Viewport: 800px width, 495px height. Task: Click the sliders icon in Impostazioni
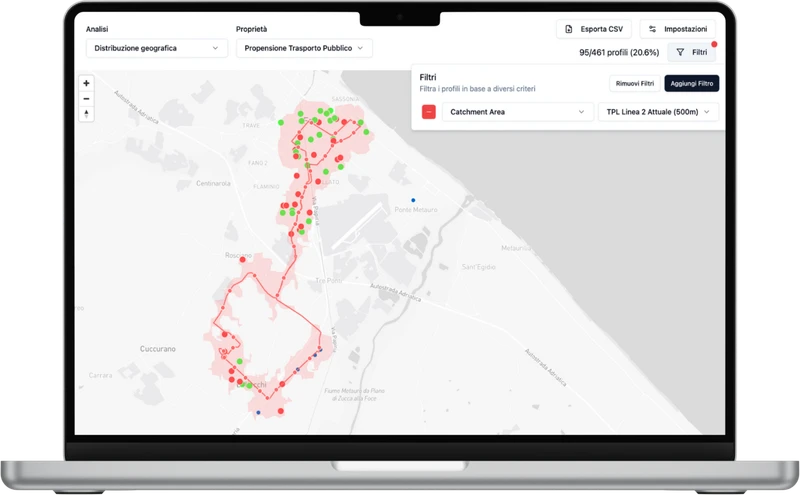pos(653,29)
